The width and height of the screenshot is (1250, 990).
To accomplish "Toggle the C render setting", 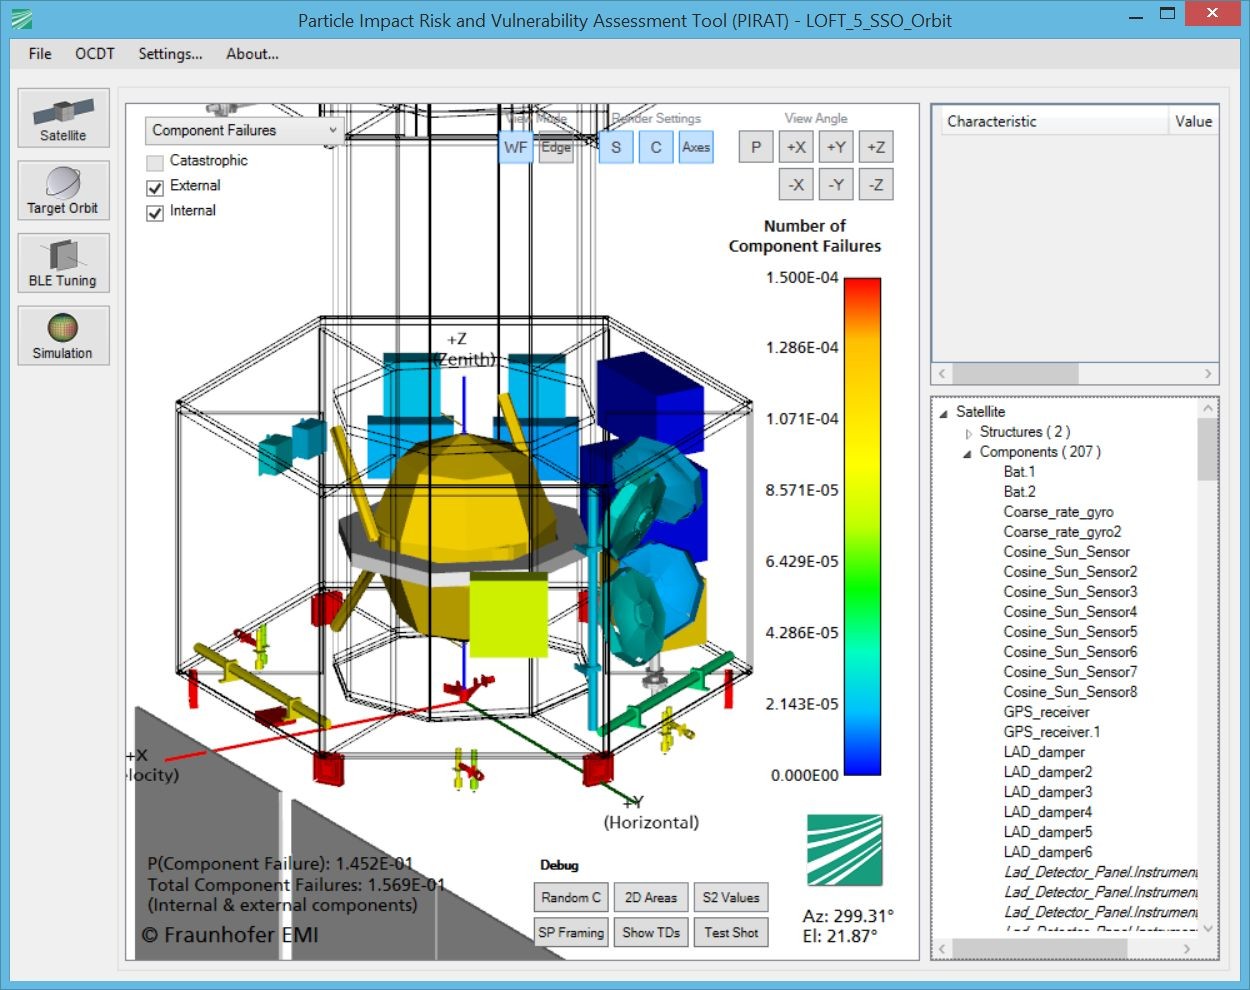I will (x=656, y=147).
